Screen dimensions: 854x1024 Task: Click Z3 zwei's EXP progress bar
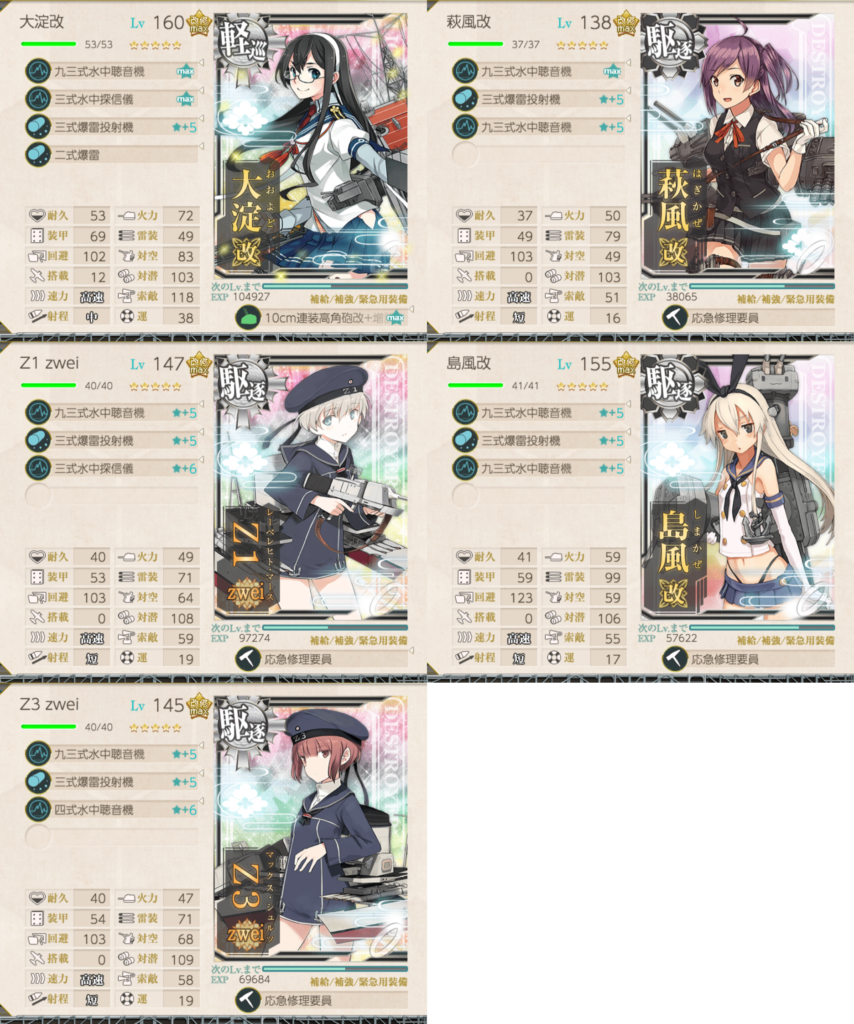(336, 968)
